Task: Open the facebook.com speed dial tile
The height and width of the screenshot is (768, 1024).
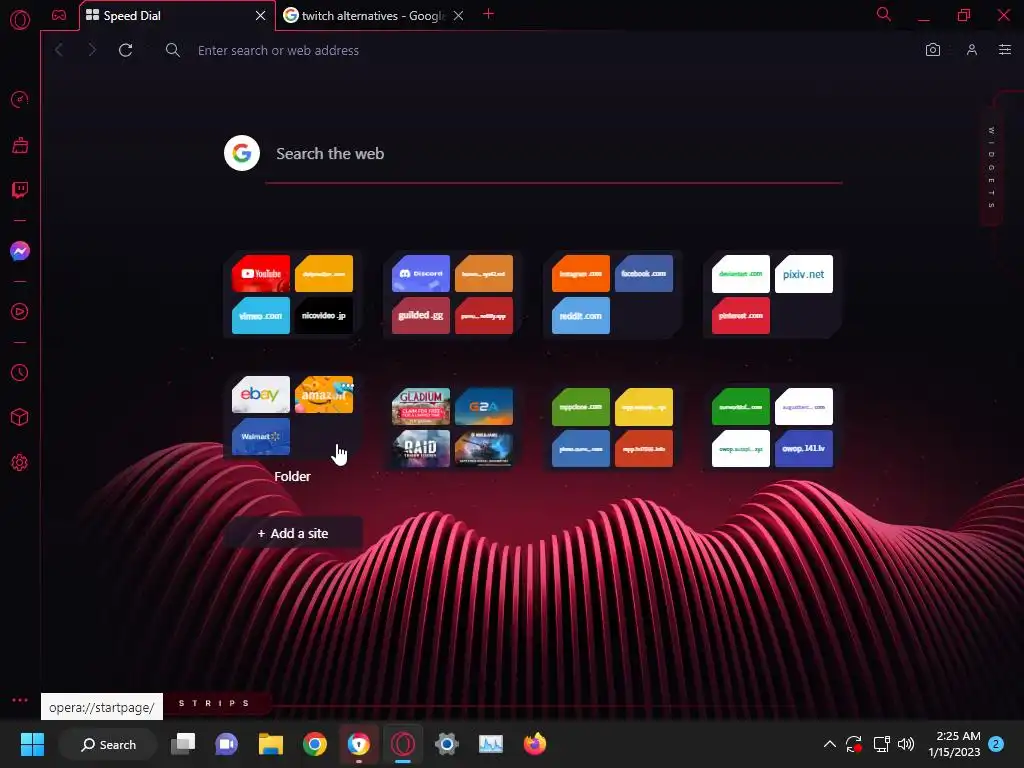Action: (x=643, y=274)
